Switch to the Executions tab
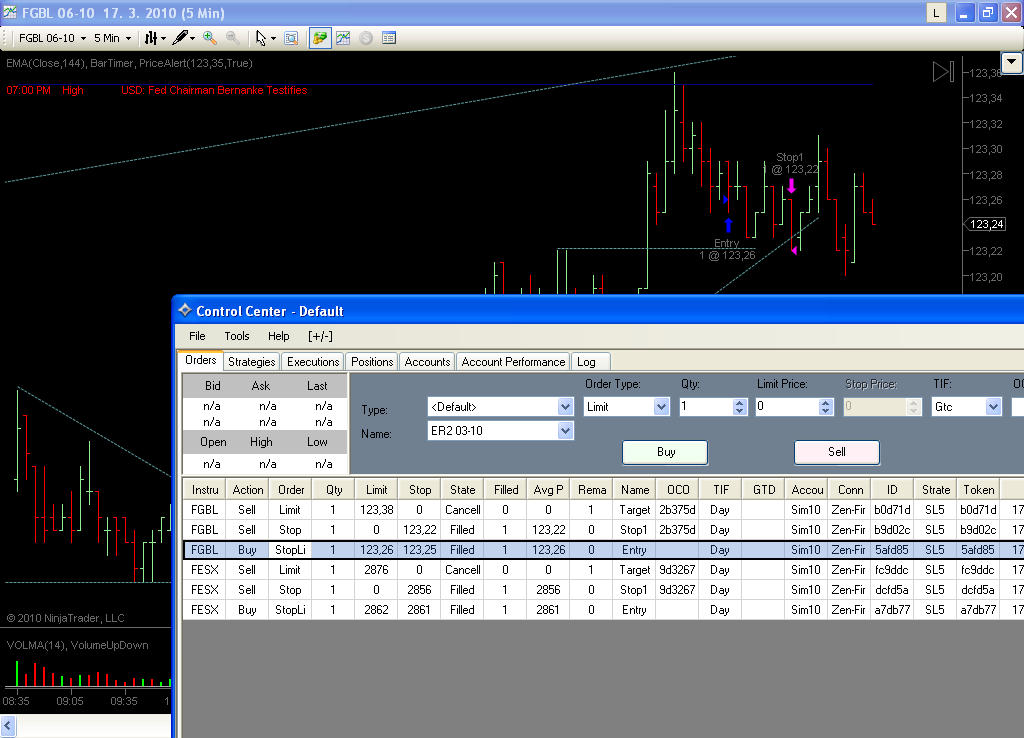Viewport: 1025px width, 738px height. [x=313, y=362]
